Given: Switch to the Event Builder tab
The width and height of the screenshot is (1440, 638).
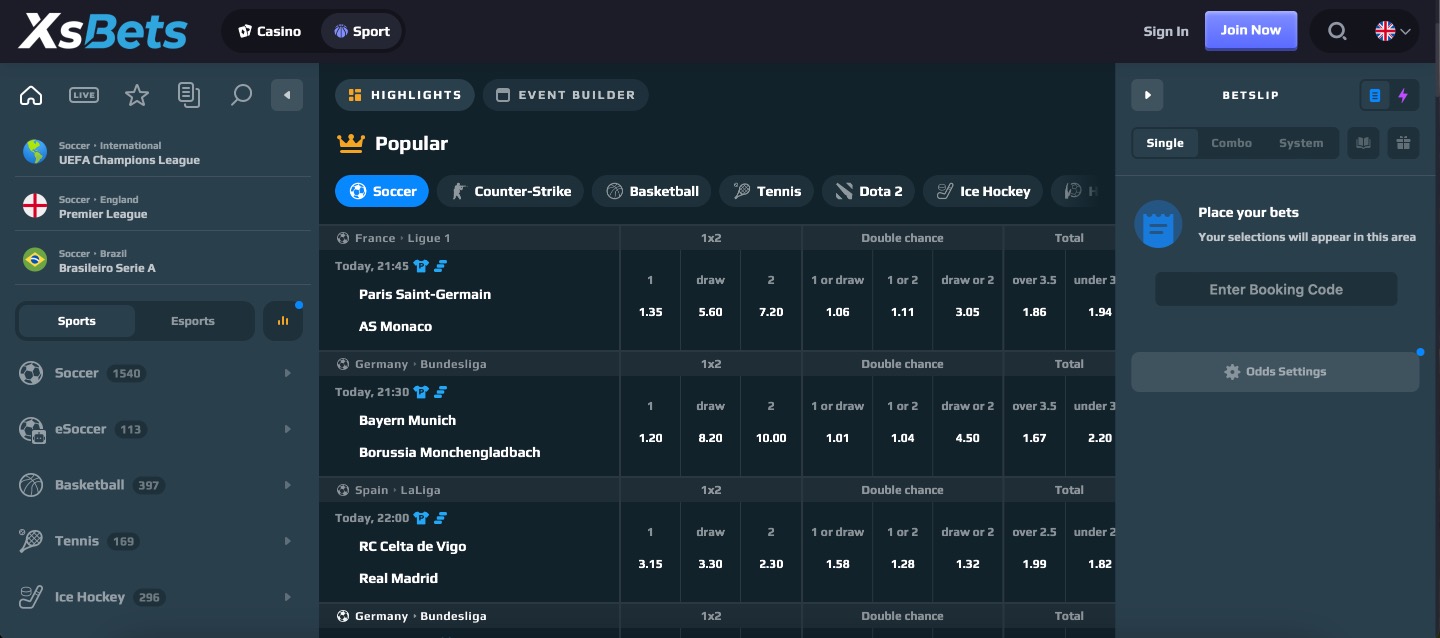Looking at the screenshot, I should tap(566, 95).
